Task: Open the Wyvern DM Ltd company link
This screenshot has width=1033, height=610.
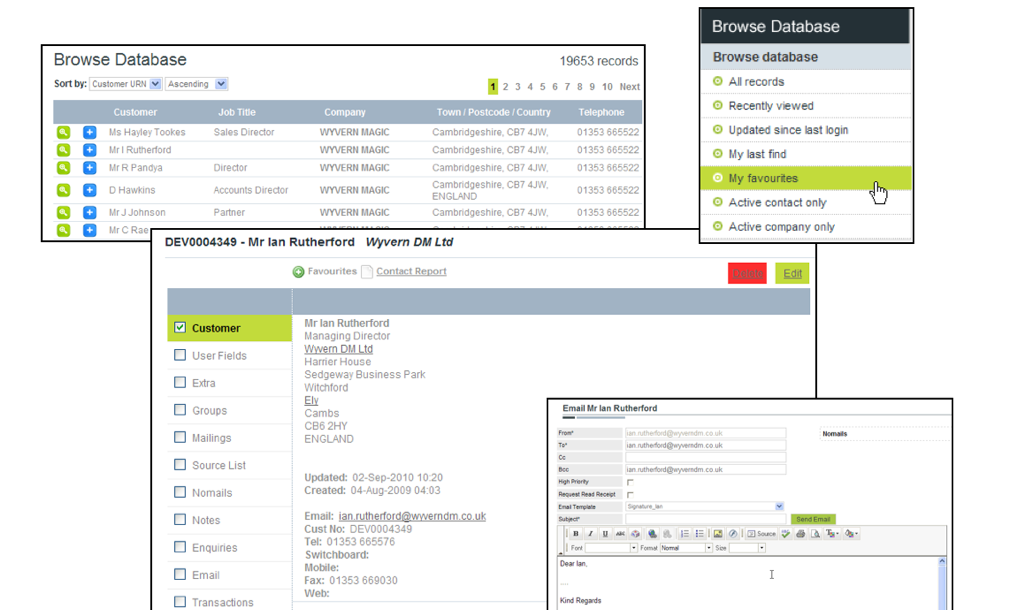Action: 339,349
